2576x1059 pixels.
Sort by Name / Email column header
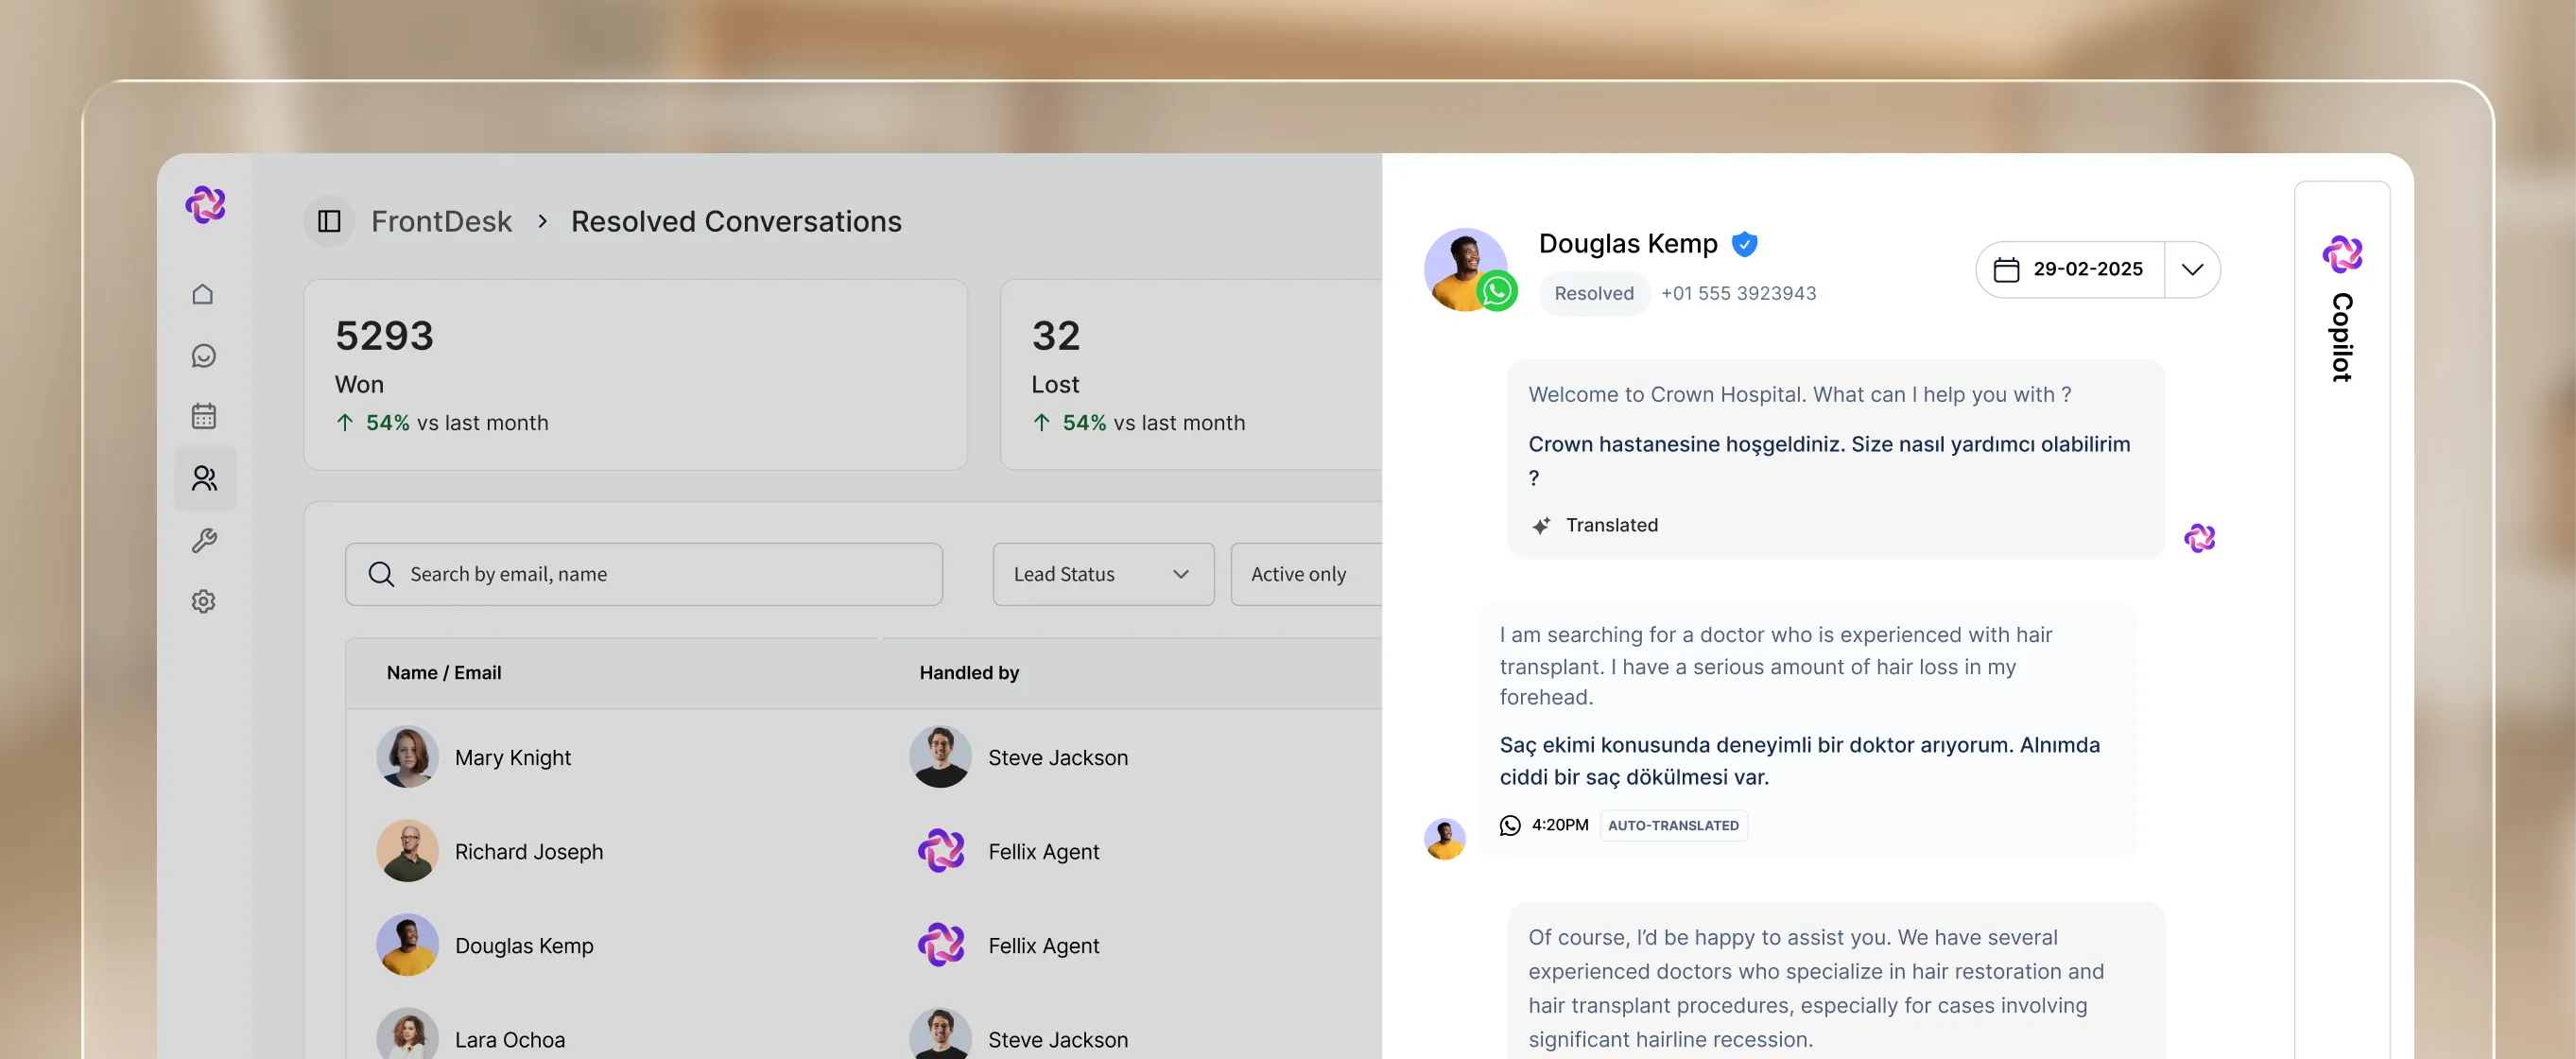(444, 673)
